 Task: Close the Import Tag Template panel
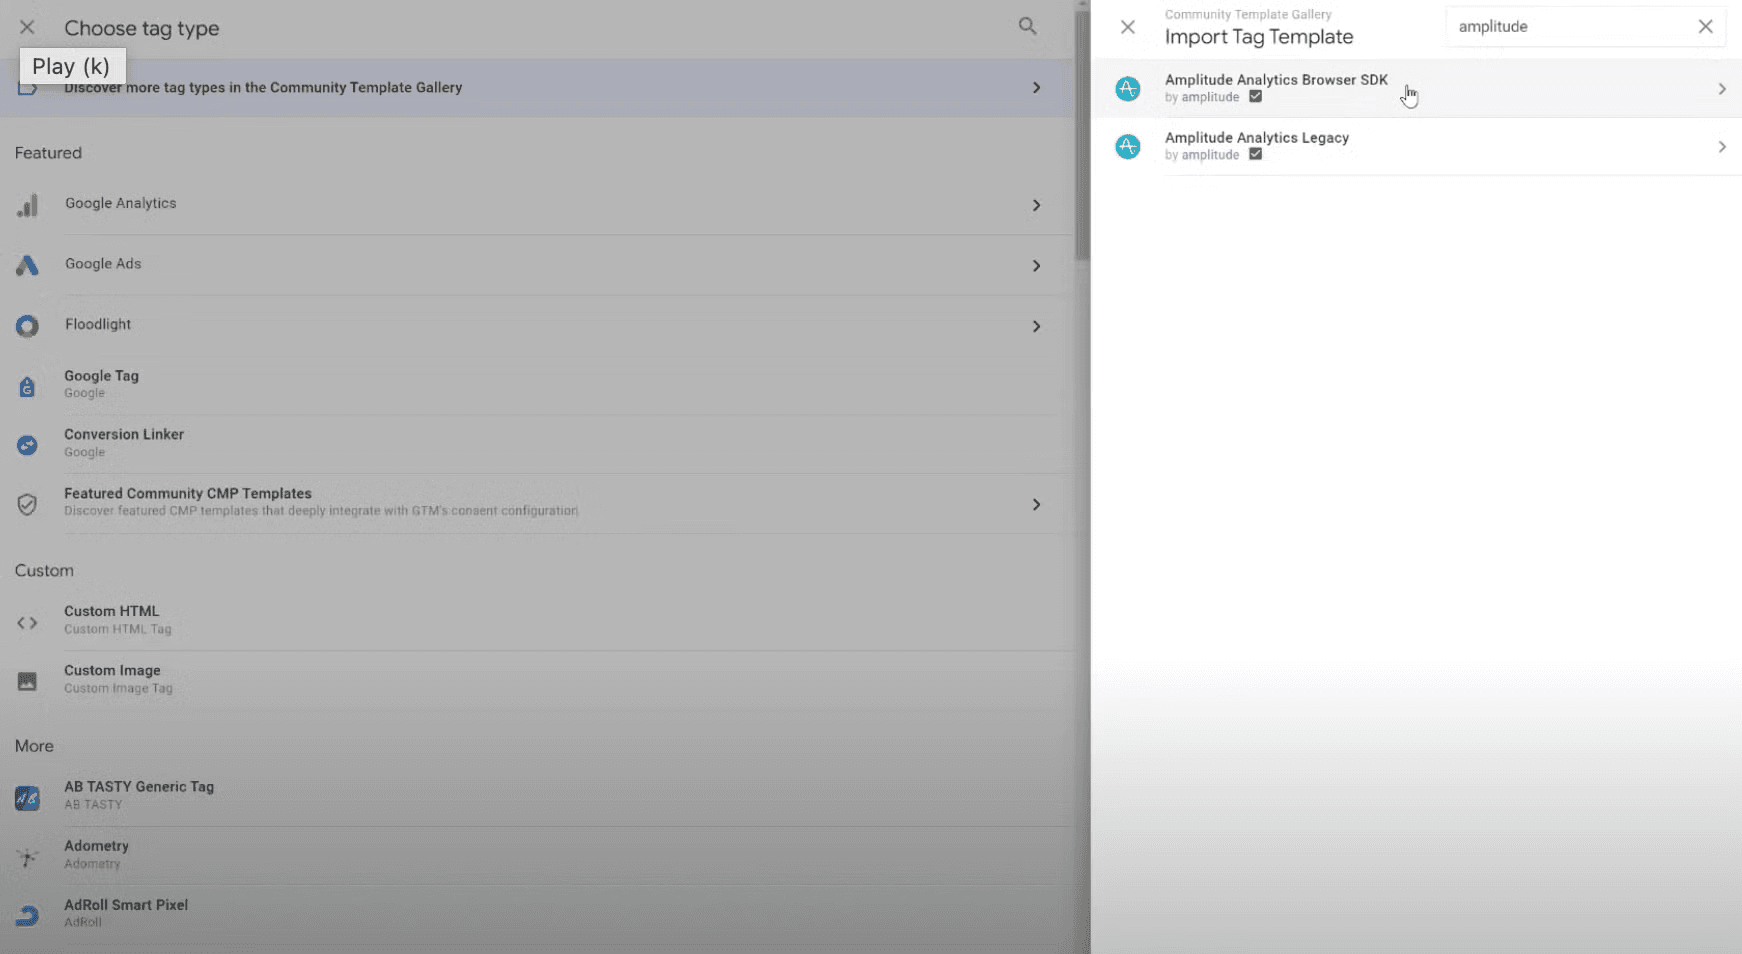[1128, 27]
